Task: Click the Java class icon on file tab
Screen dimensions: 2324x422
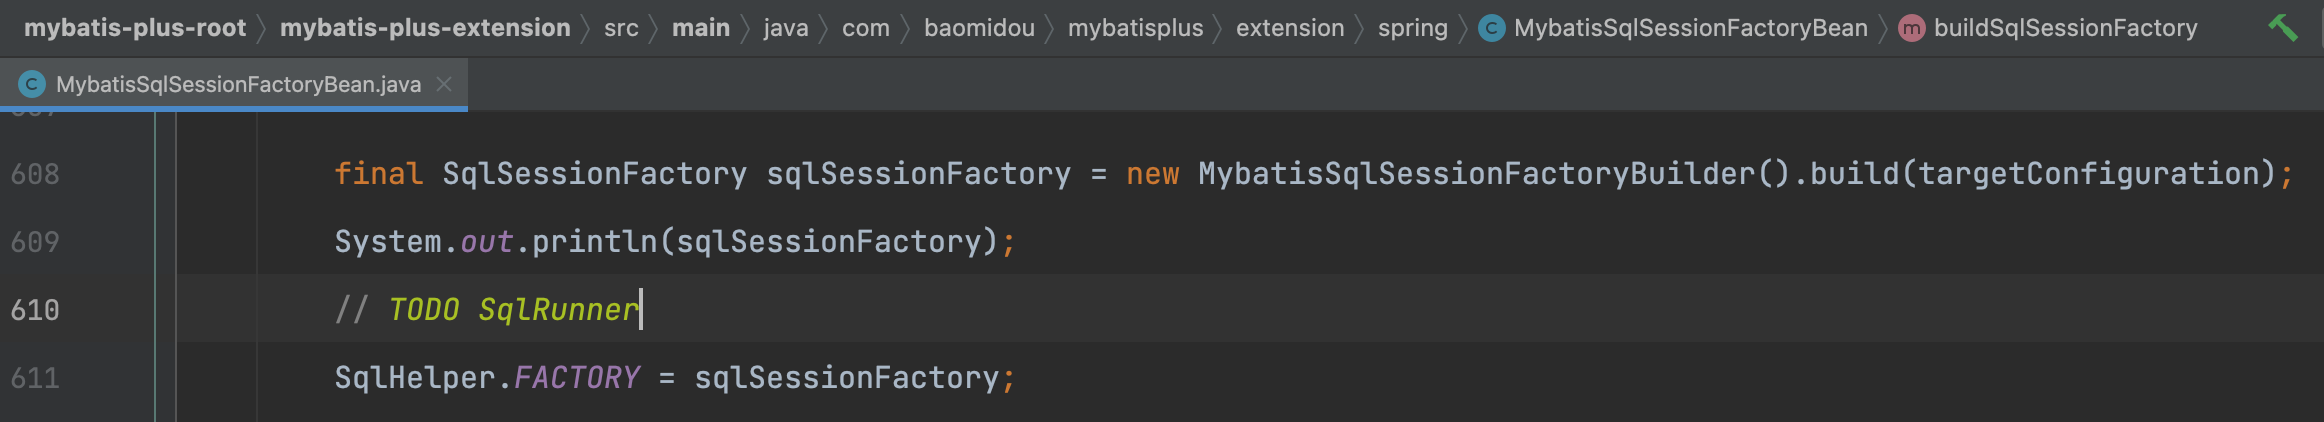Action: coord(32,85)
